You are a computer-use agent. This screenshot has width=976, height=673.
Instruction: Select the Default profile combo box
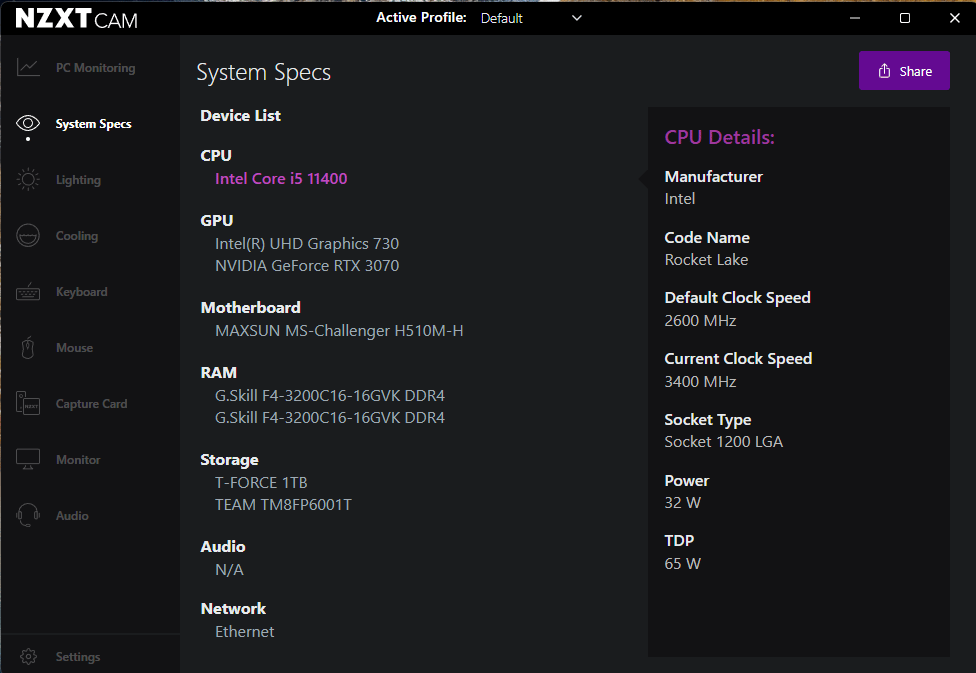(531, 18)
